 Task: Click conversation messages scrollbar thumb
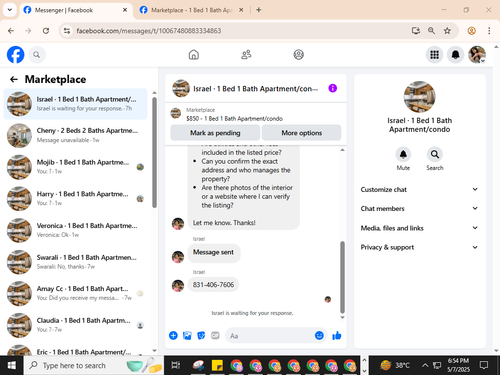click(x=342, y=277)
